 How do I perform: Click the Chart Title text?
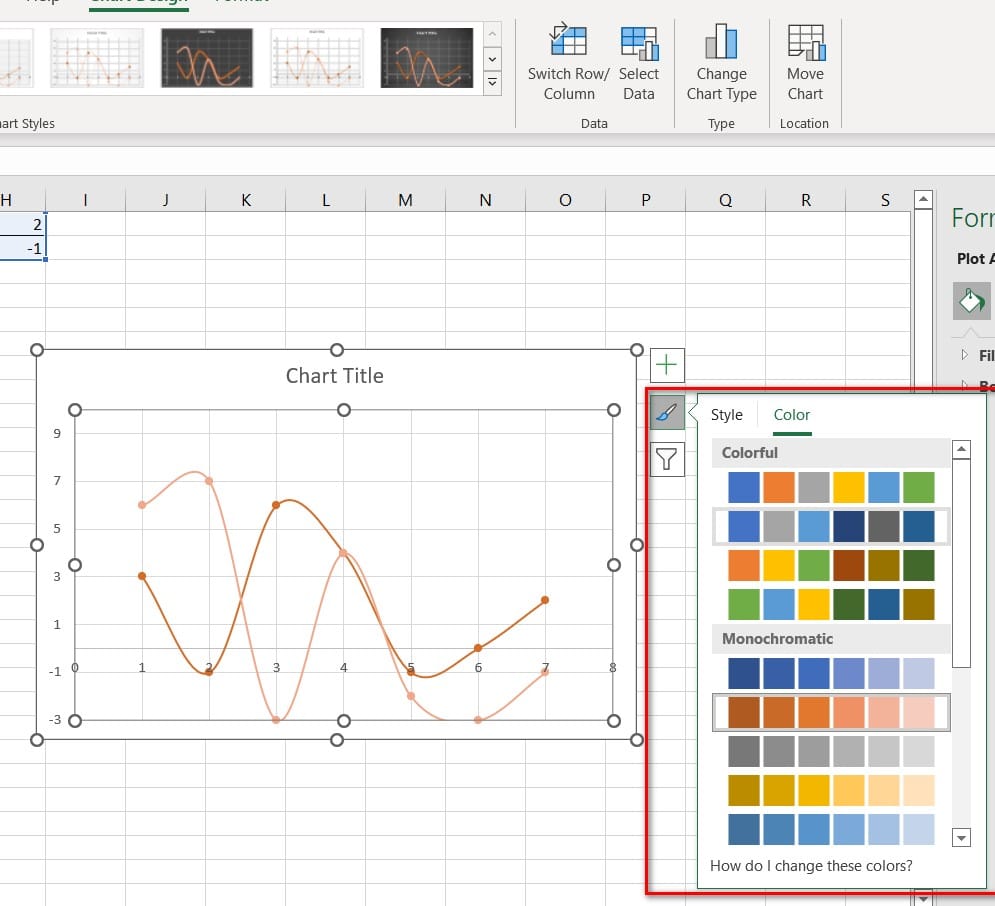[334, 376]
